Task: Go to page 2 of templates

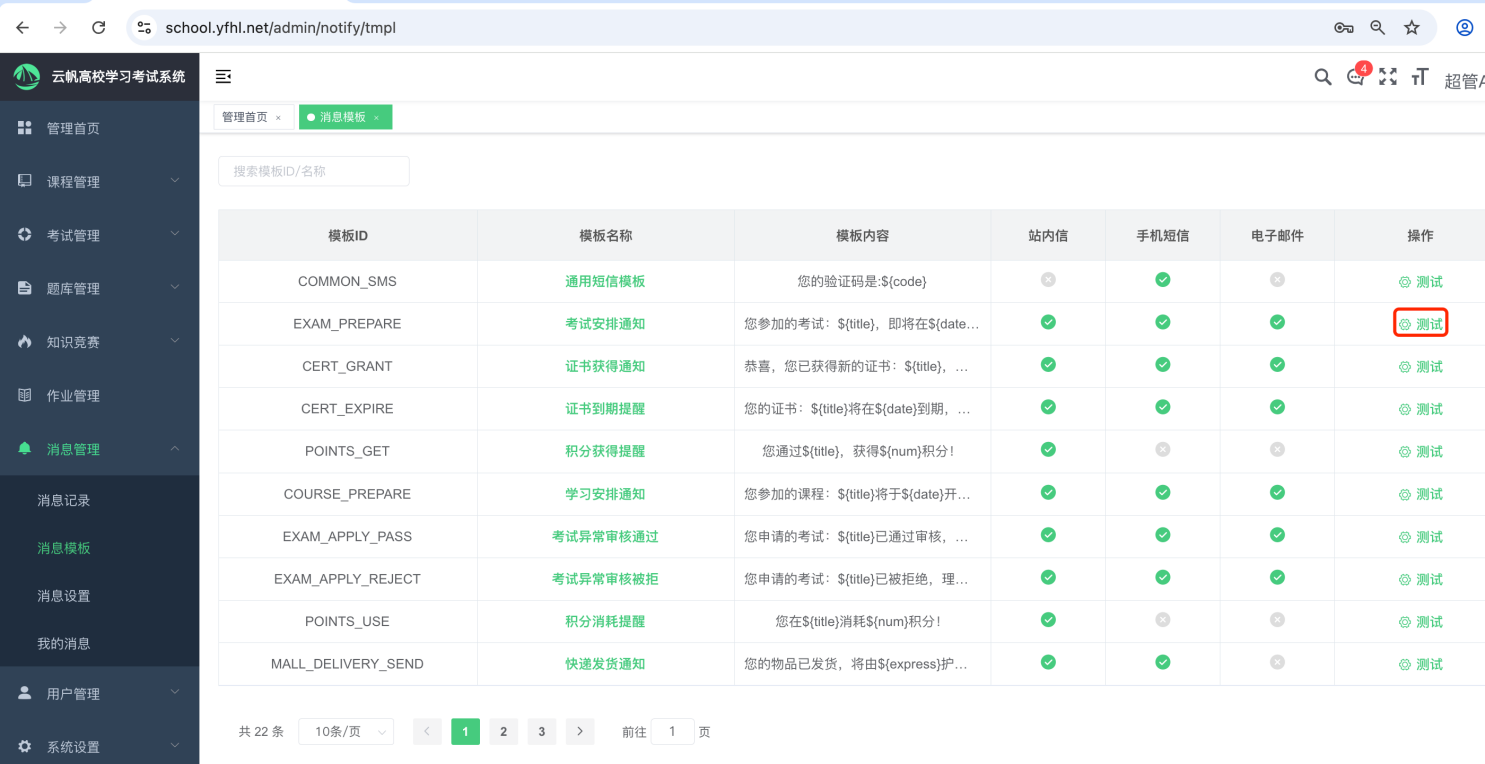Action: click(x=503, y=732)
